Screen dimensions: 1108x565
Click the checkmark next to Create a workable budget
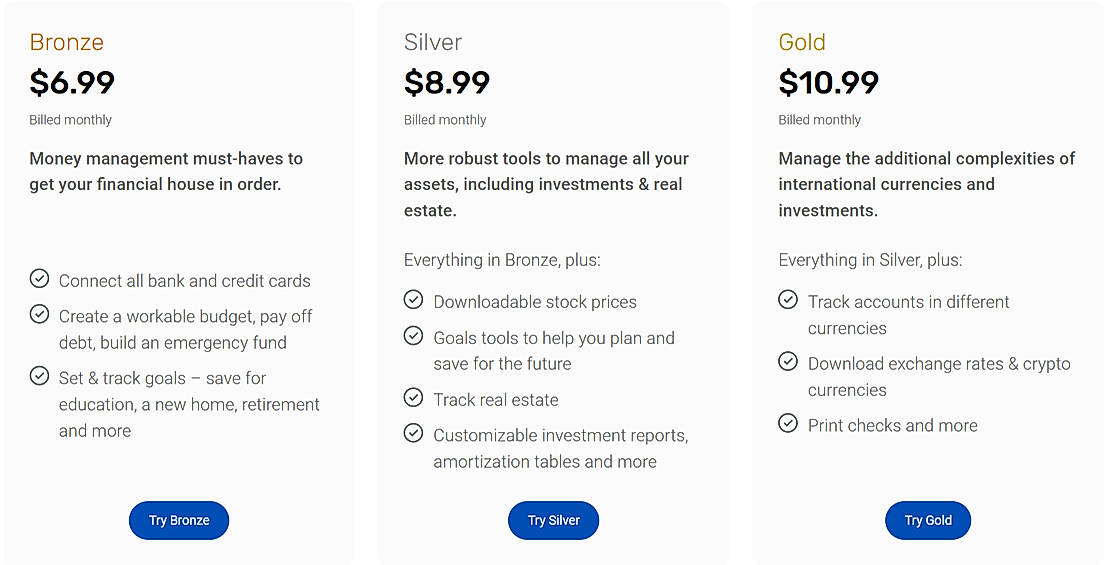[39, 314]
